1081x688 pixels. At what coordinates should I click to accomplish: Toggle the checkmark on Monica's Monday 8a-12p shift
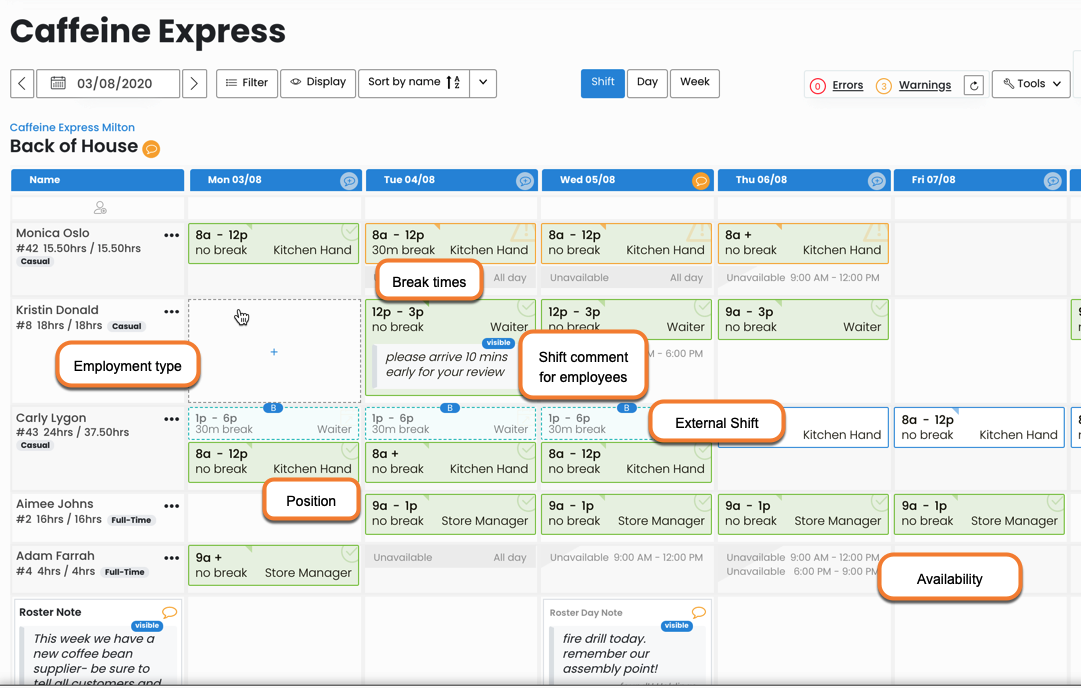pyautogui.click(x=349, y=232)
